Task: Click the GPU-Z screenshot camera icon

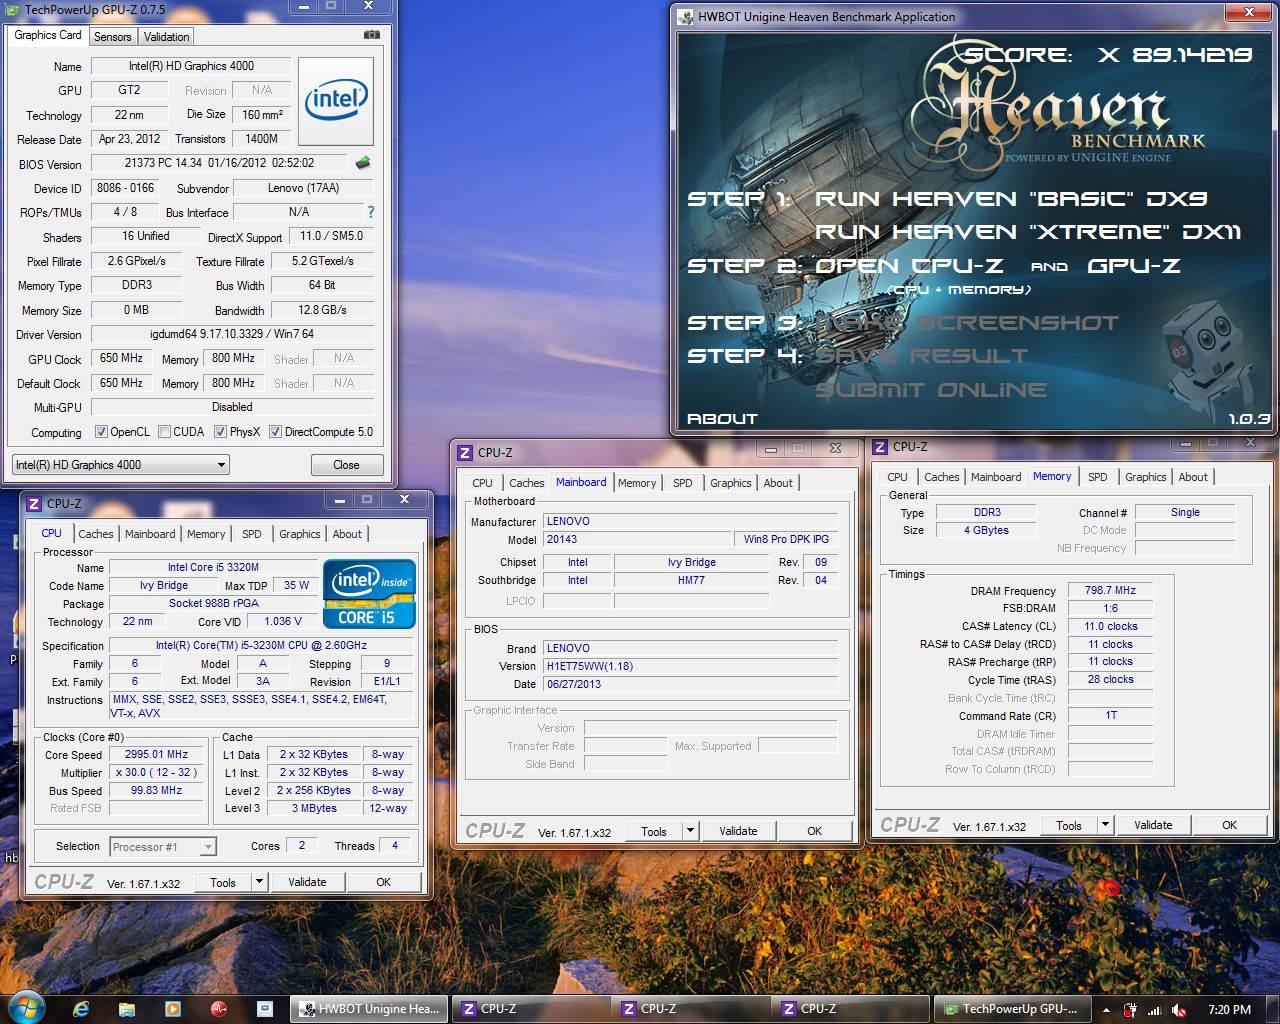Action: tap(372, 34)
